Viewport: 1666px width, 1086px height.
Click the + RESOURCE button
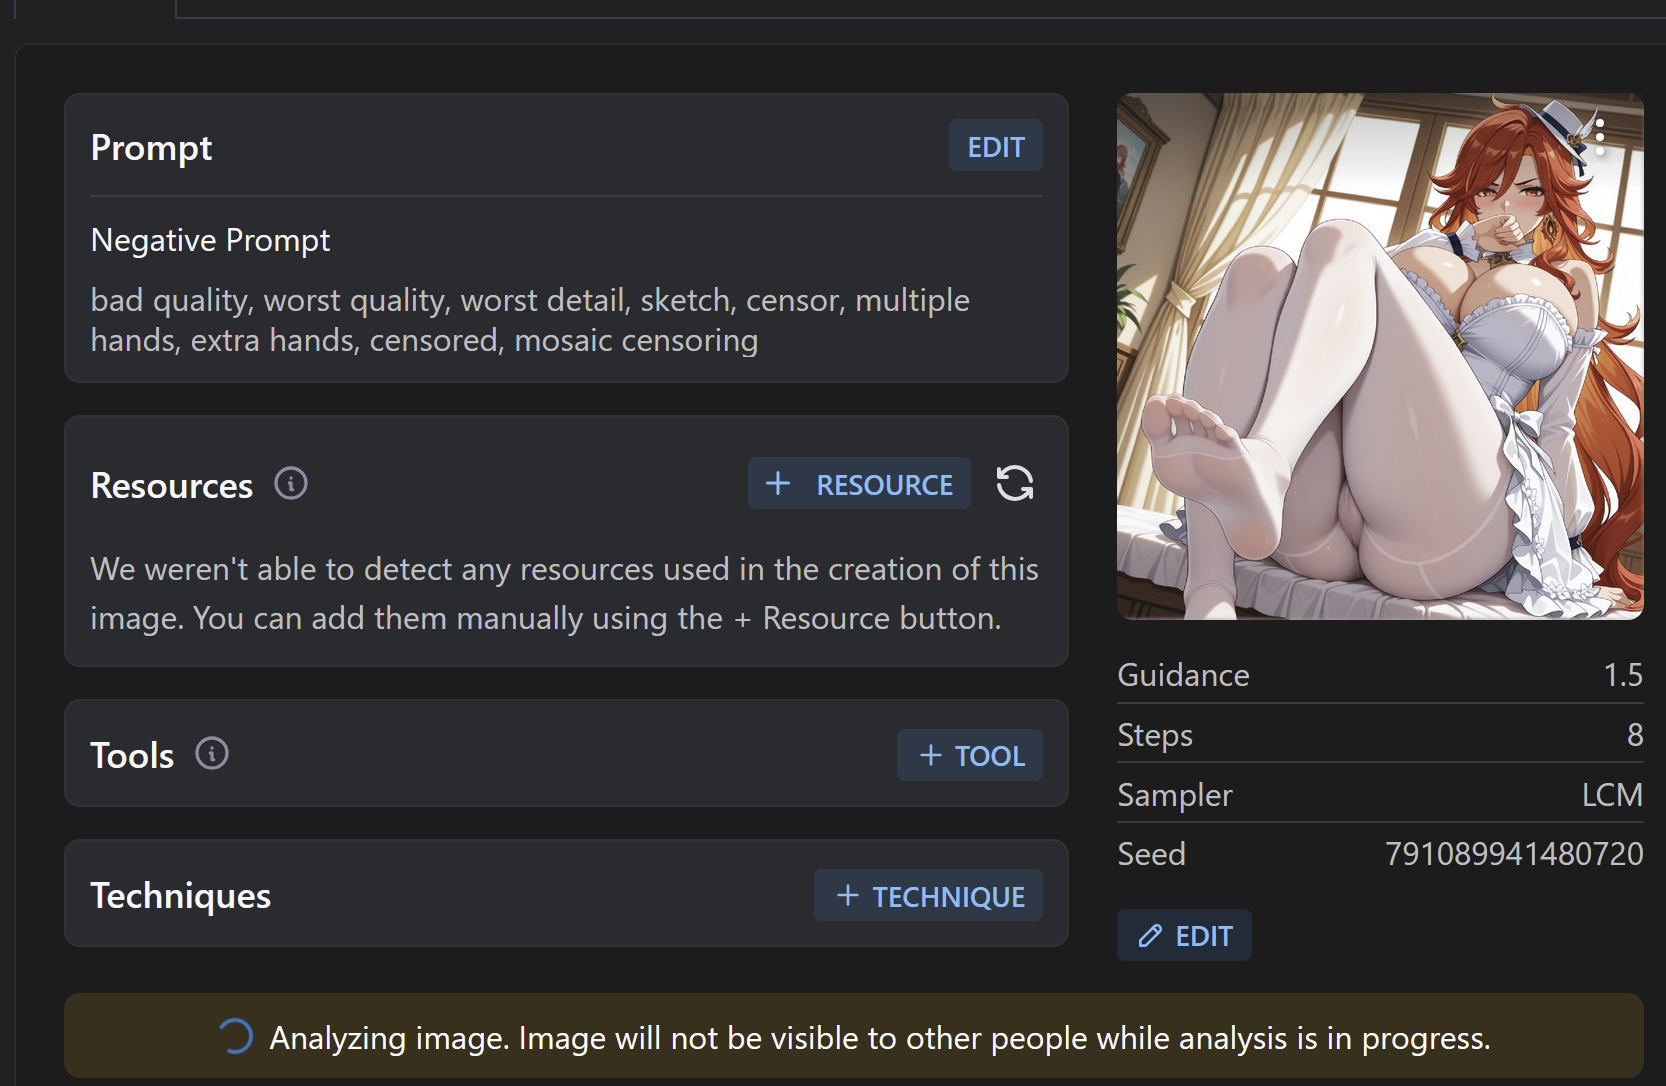click(x=859, y=484)
